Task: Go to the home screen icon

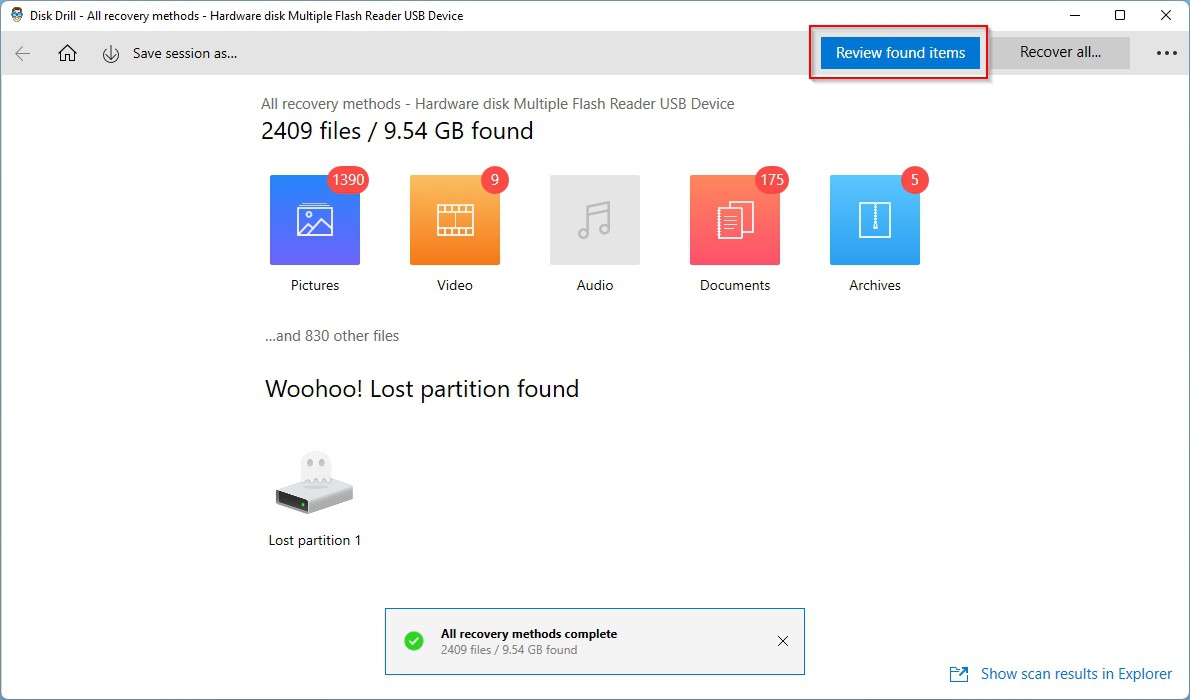Action: (68, 53)
